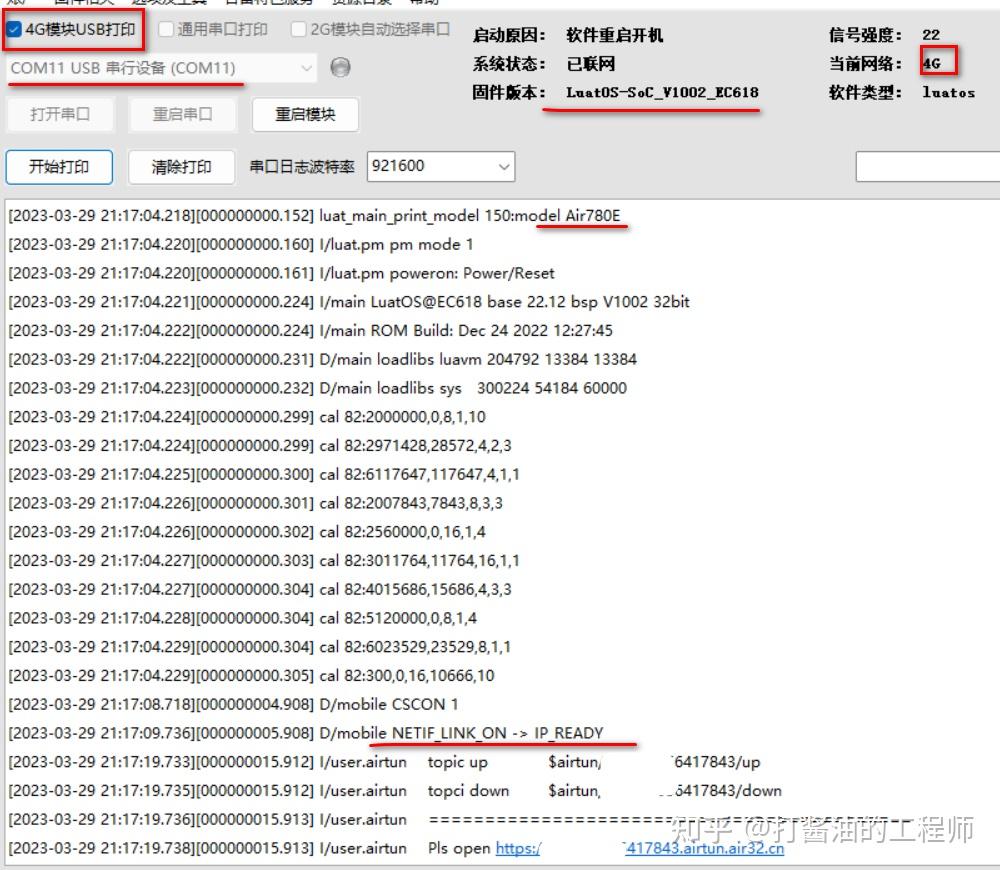Click the 打开串口 button
The width and height of the screenshot is (1000, 870).
pos(60,114)
